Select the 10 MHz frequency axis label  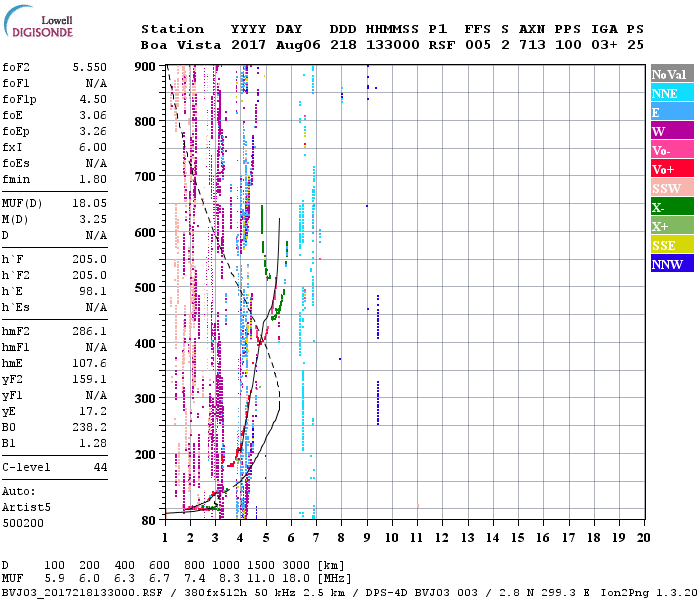tap(392, 538)
